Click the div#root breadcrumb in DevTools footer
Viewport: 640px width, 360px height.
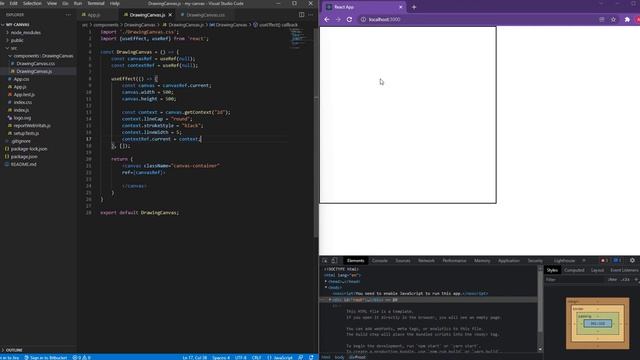pos(357,357)
